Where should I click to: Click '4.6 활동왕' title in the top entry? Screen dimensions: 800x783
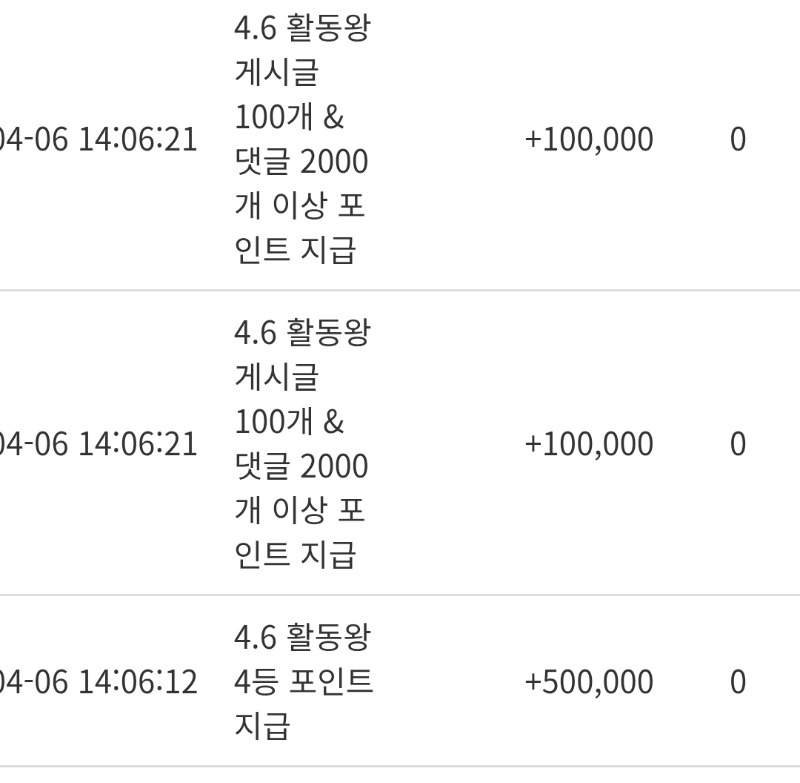[302, 29]
